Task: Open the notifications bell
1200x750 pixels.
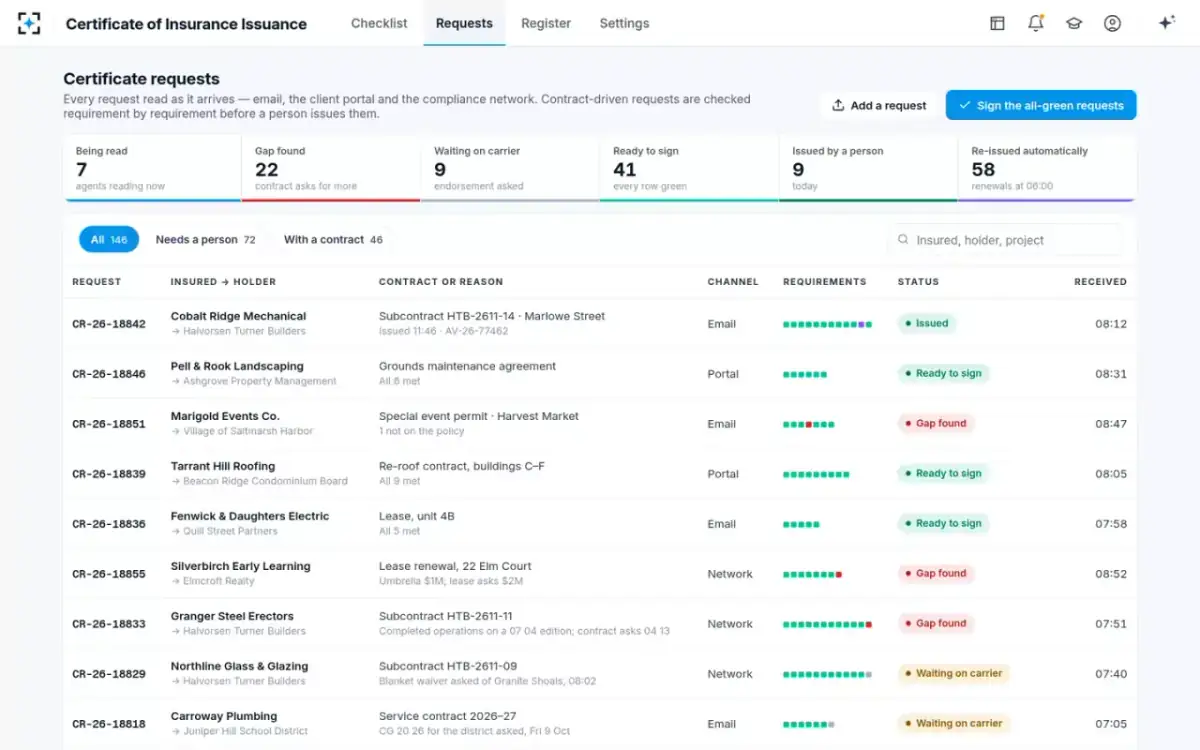Action: click(1036, 23)
